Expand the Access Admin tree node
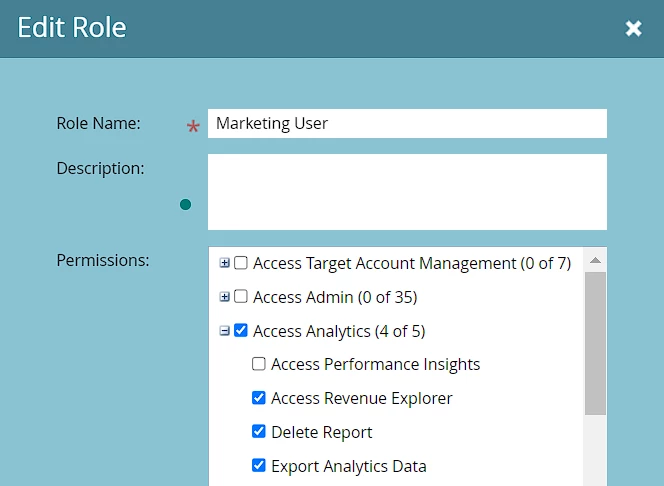The height and width of the screenshot is (486, 664). point(225,297)
